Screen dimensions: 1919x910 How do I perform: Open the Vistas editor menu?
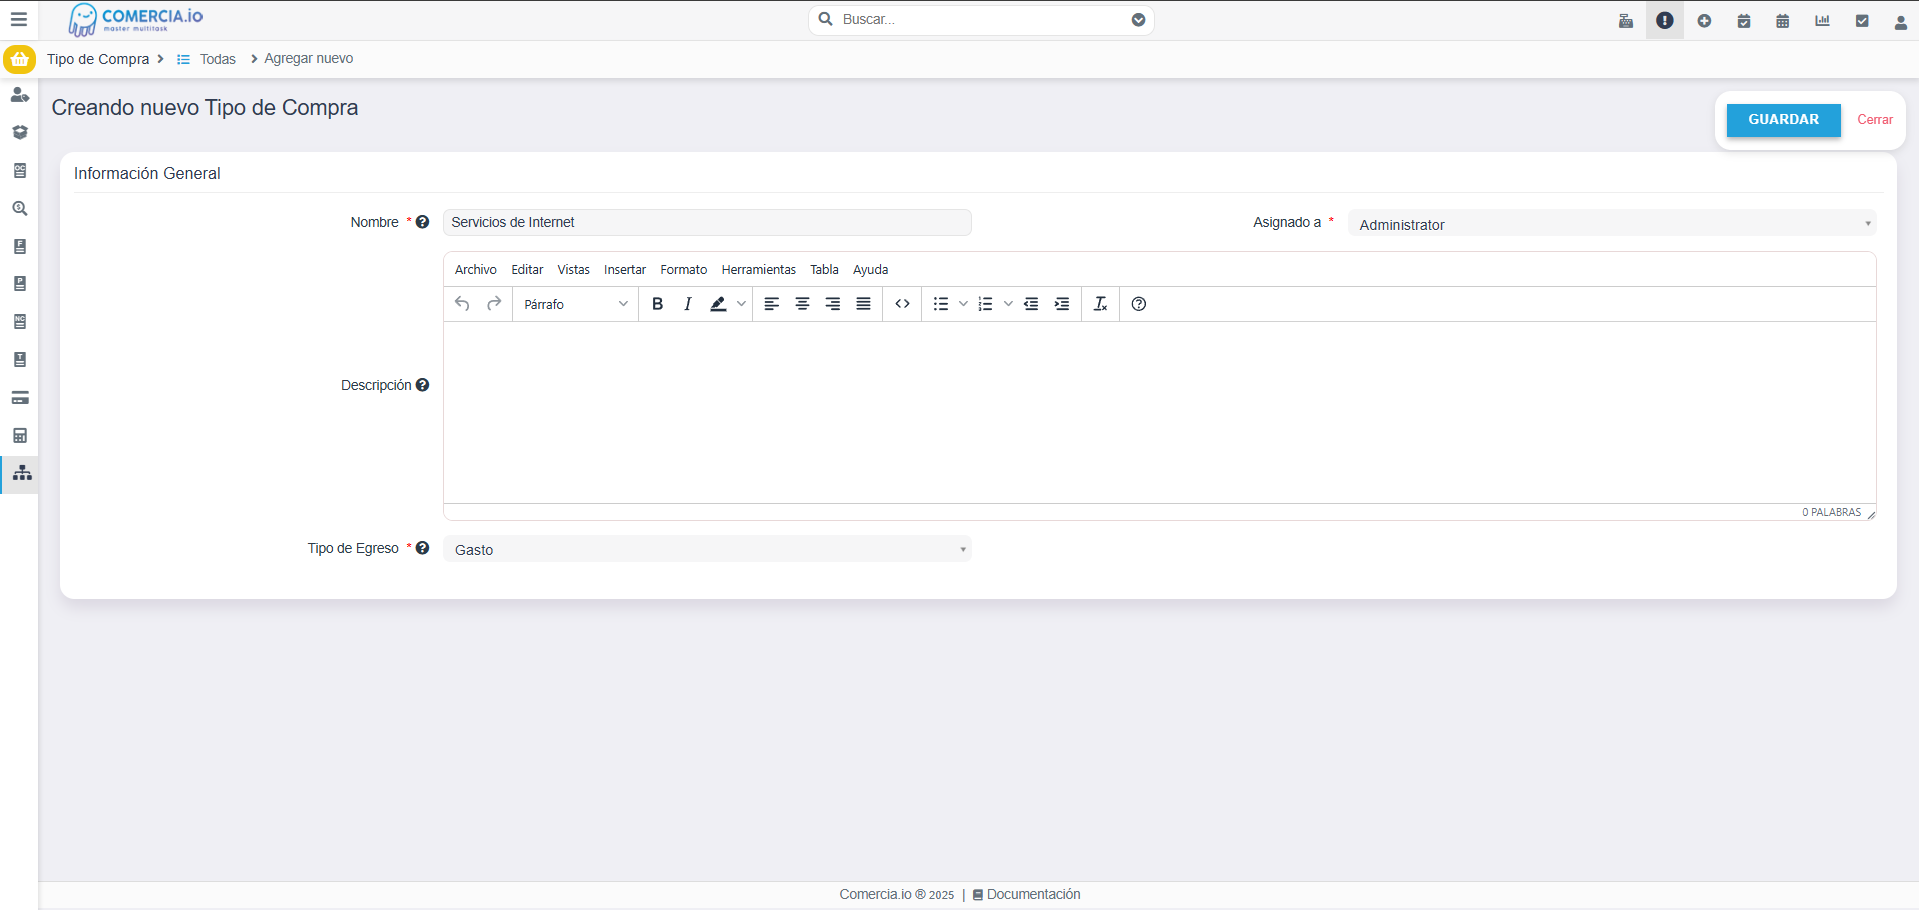tap(574, 270)
